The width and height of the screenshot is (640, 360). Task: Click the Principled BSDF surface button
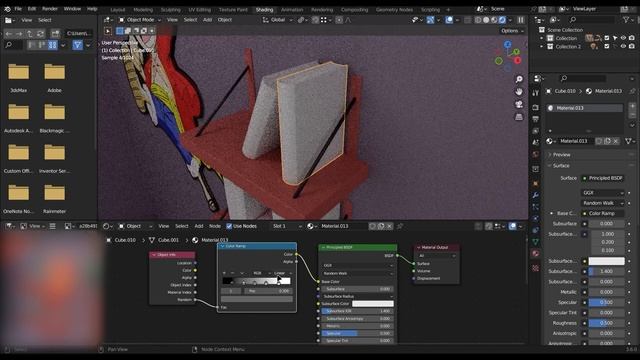click(x=602, y=178)
